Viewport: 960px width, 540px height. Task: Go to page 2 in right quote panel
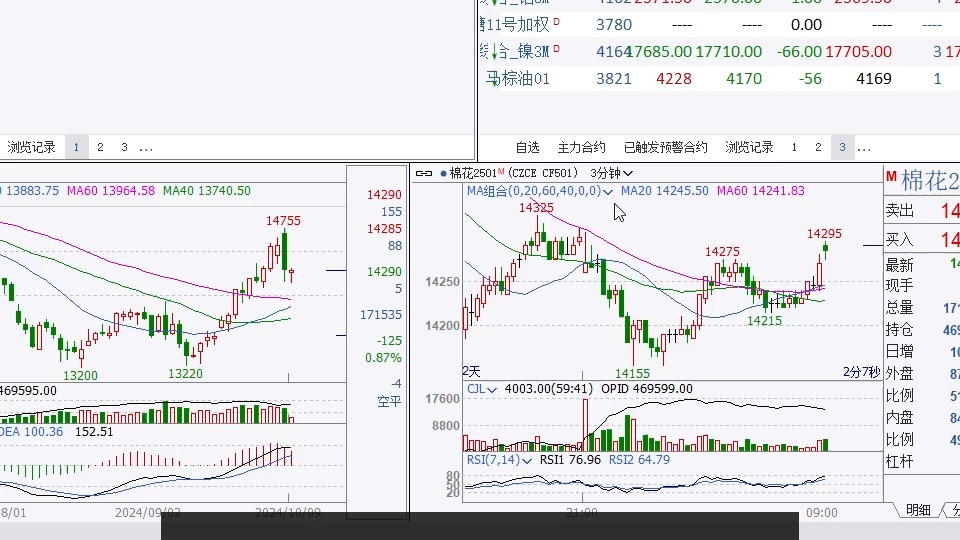(x=818, y=147)
